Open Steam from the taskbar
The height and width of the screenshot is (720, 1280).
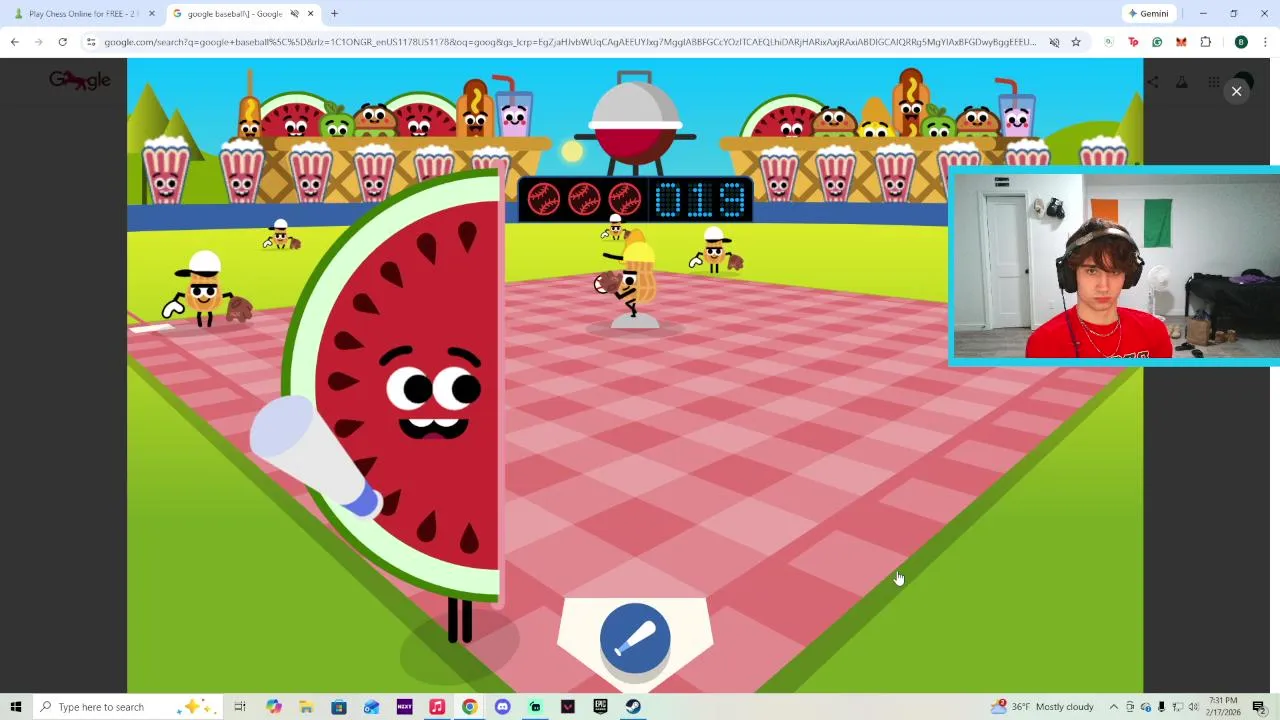633,707
